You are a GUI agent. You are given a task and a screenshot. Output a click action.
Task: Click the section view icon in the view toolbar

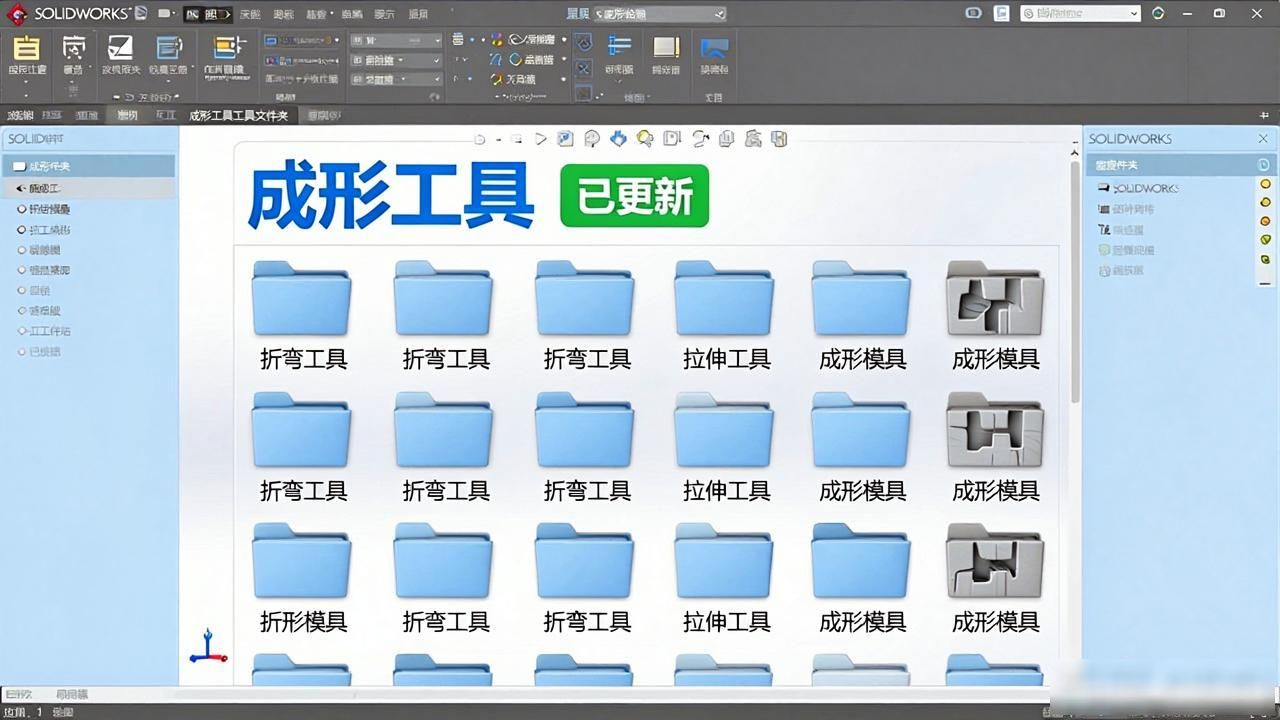[672, 139]
